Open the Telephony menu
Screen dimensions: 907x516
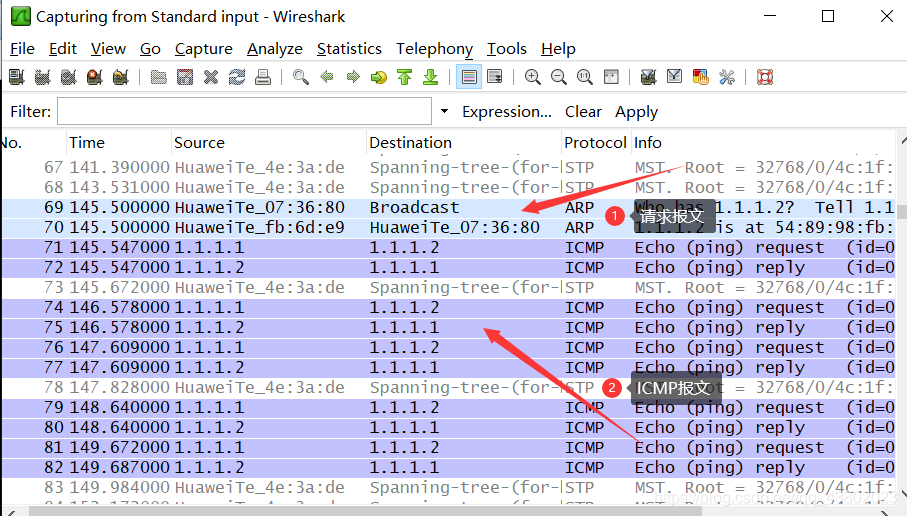pos(434,49)
